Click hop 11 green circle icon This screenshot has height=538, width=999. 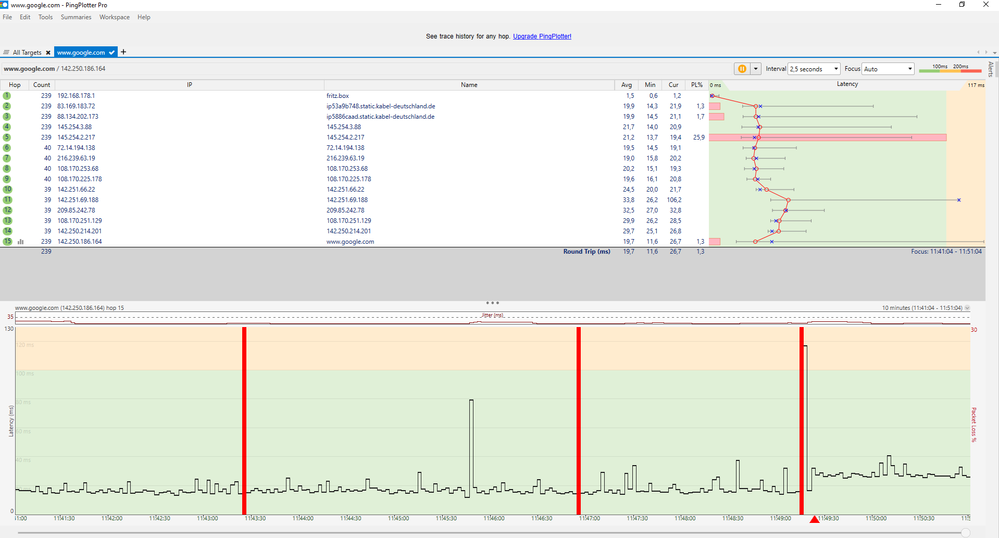coord(7,200)
